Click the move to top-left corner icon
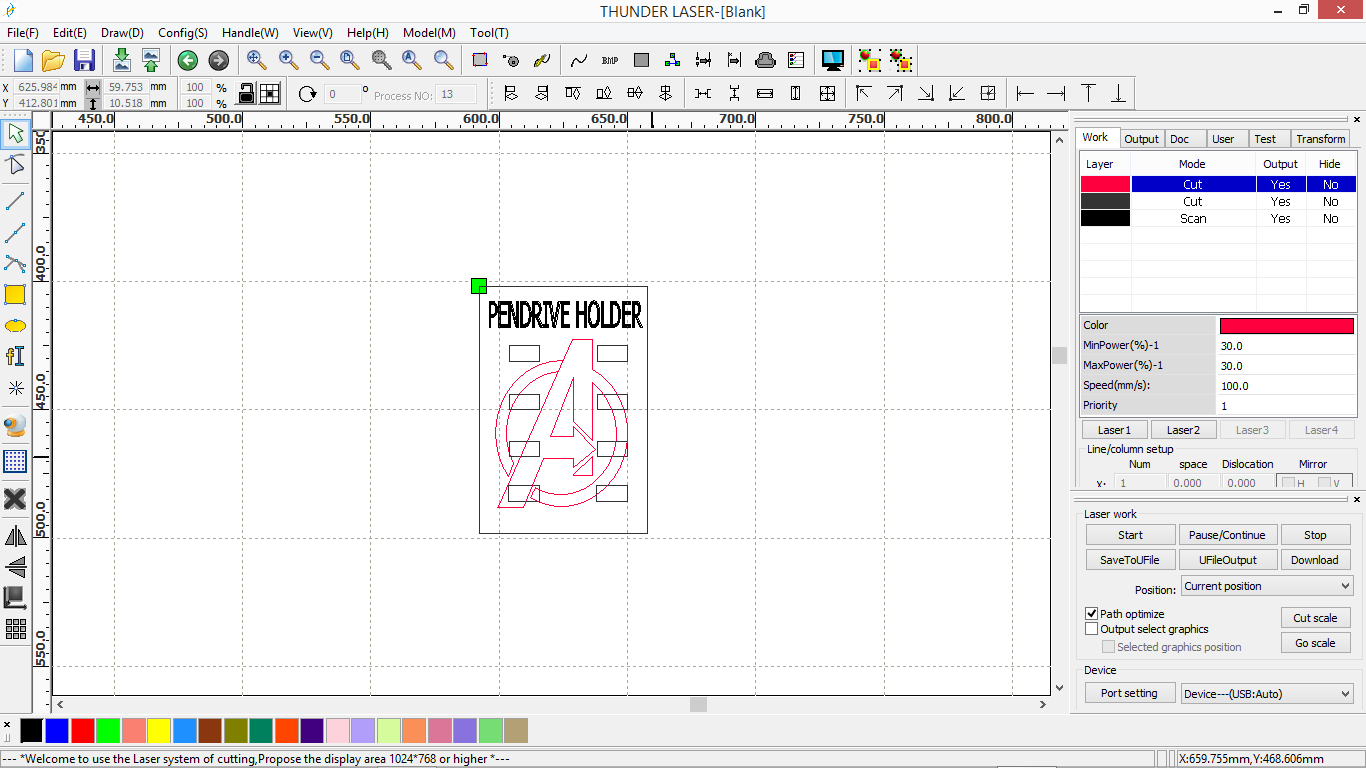Image resolution: width=1366 pixels, height=768 pixels. pyautogui.click(x=864, y=94)
